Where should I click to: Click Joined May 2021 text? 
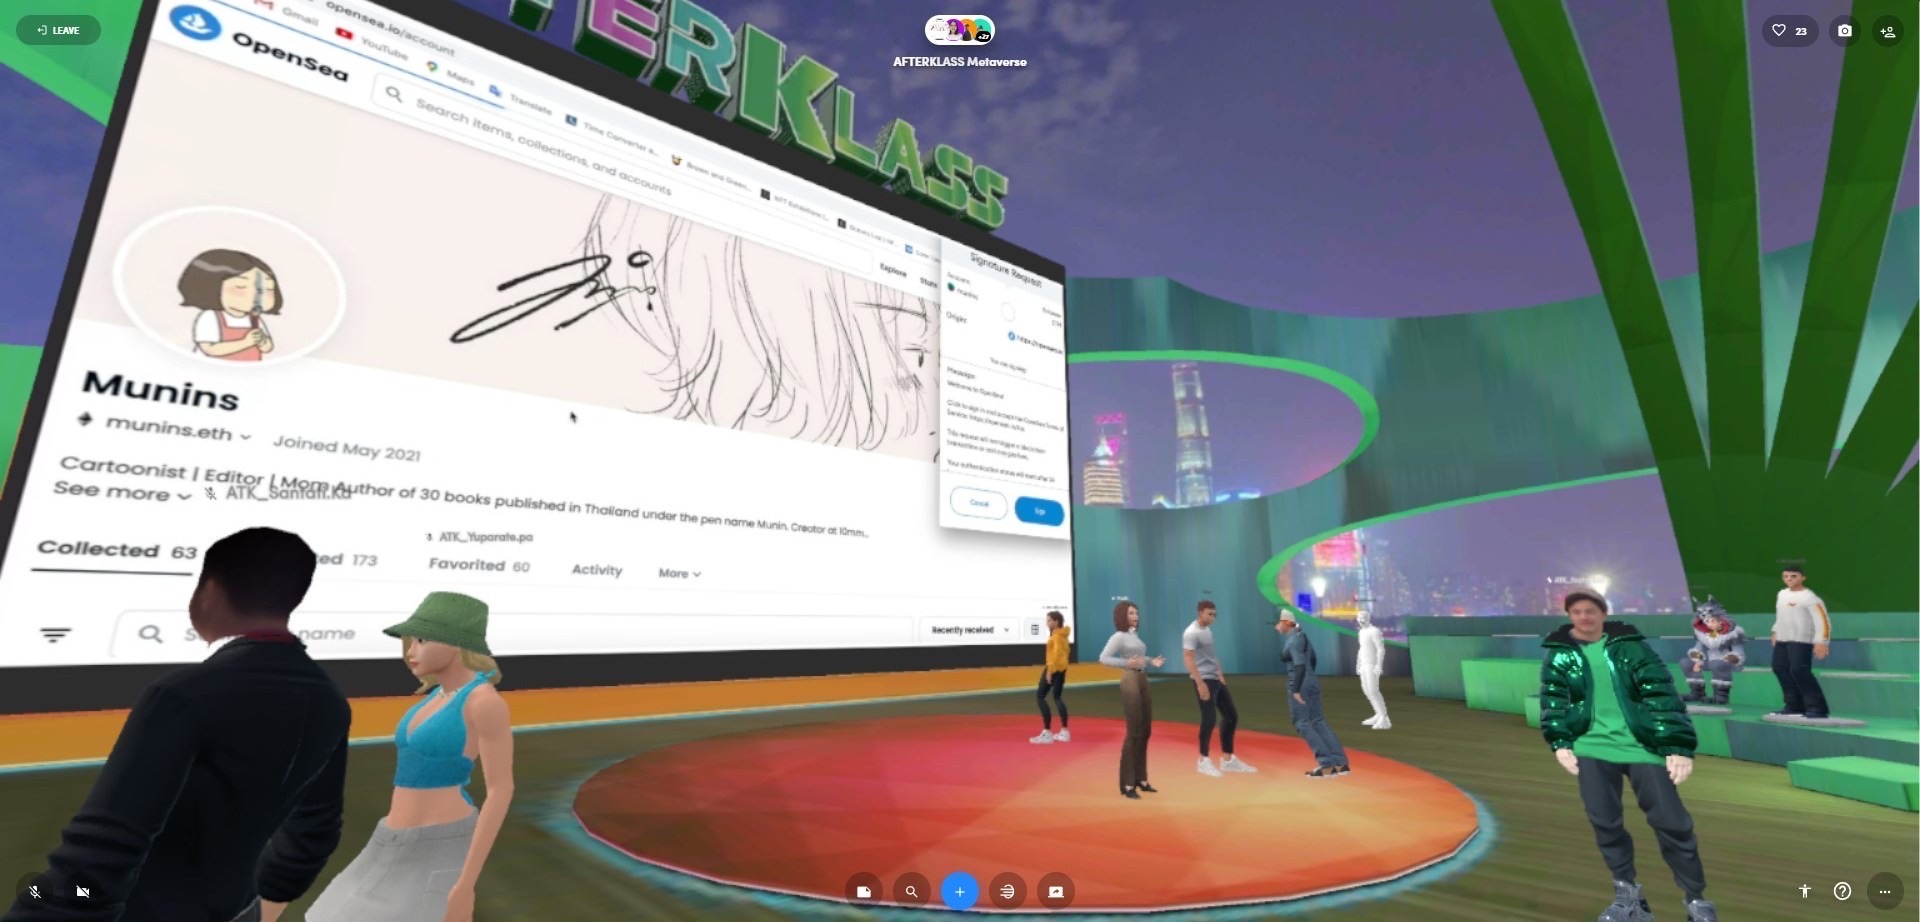[347, 447]
